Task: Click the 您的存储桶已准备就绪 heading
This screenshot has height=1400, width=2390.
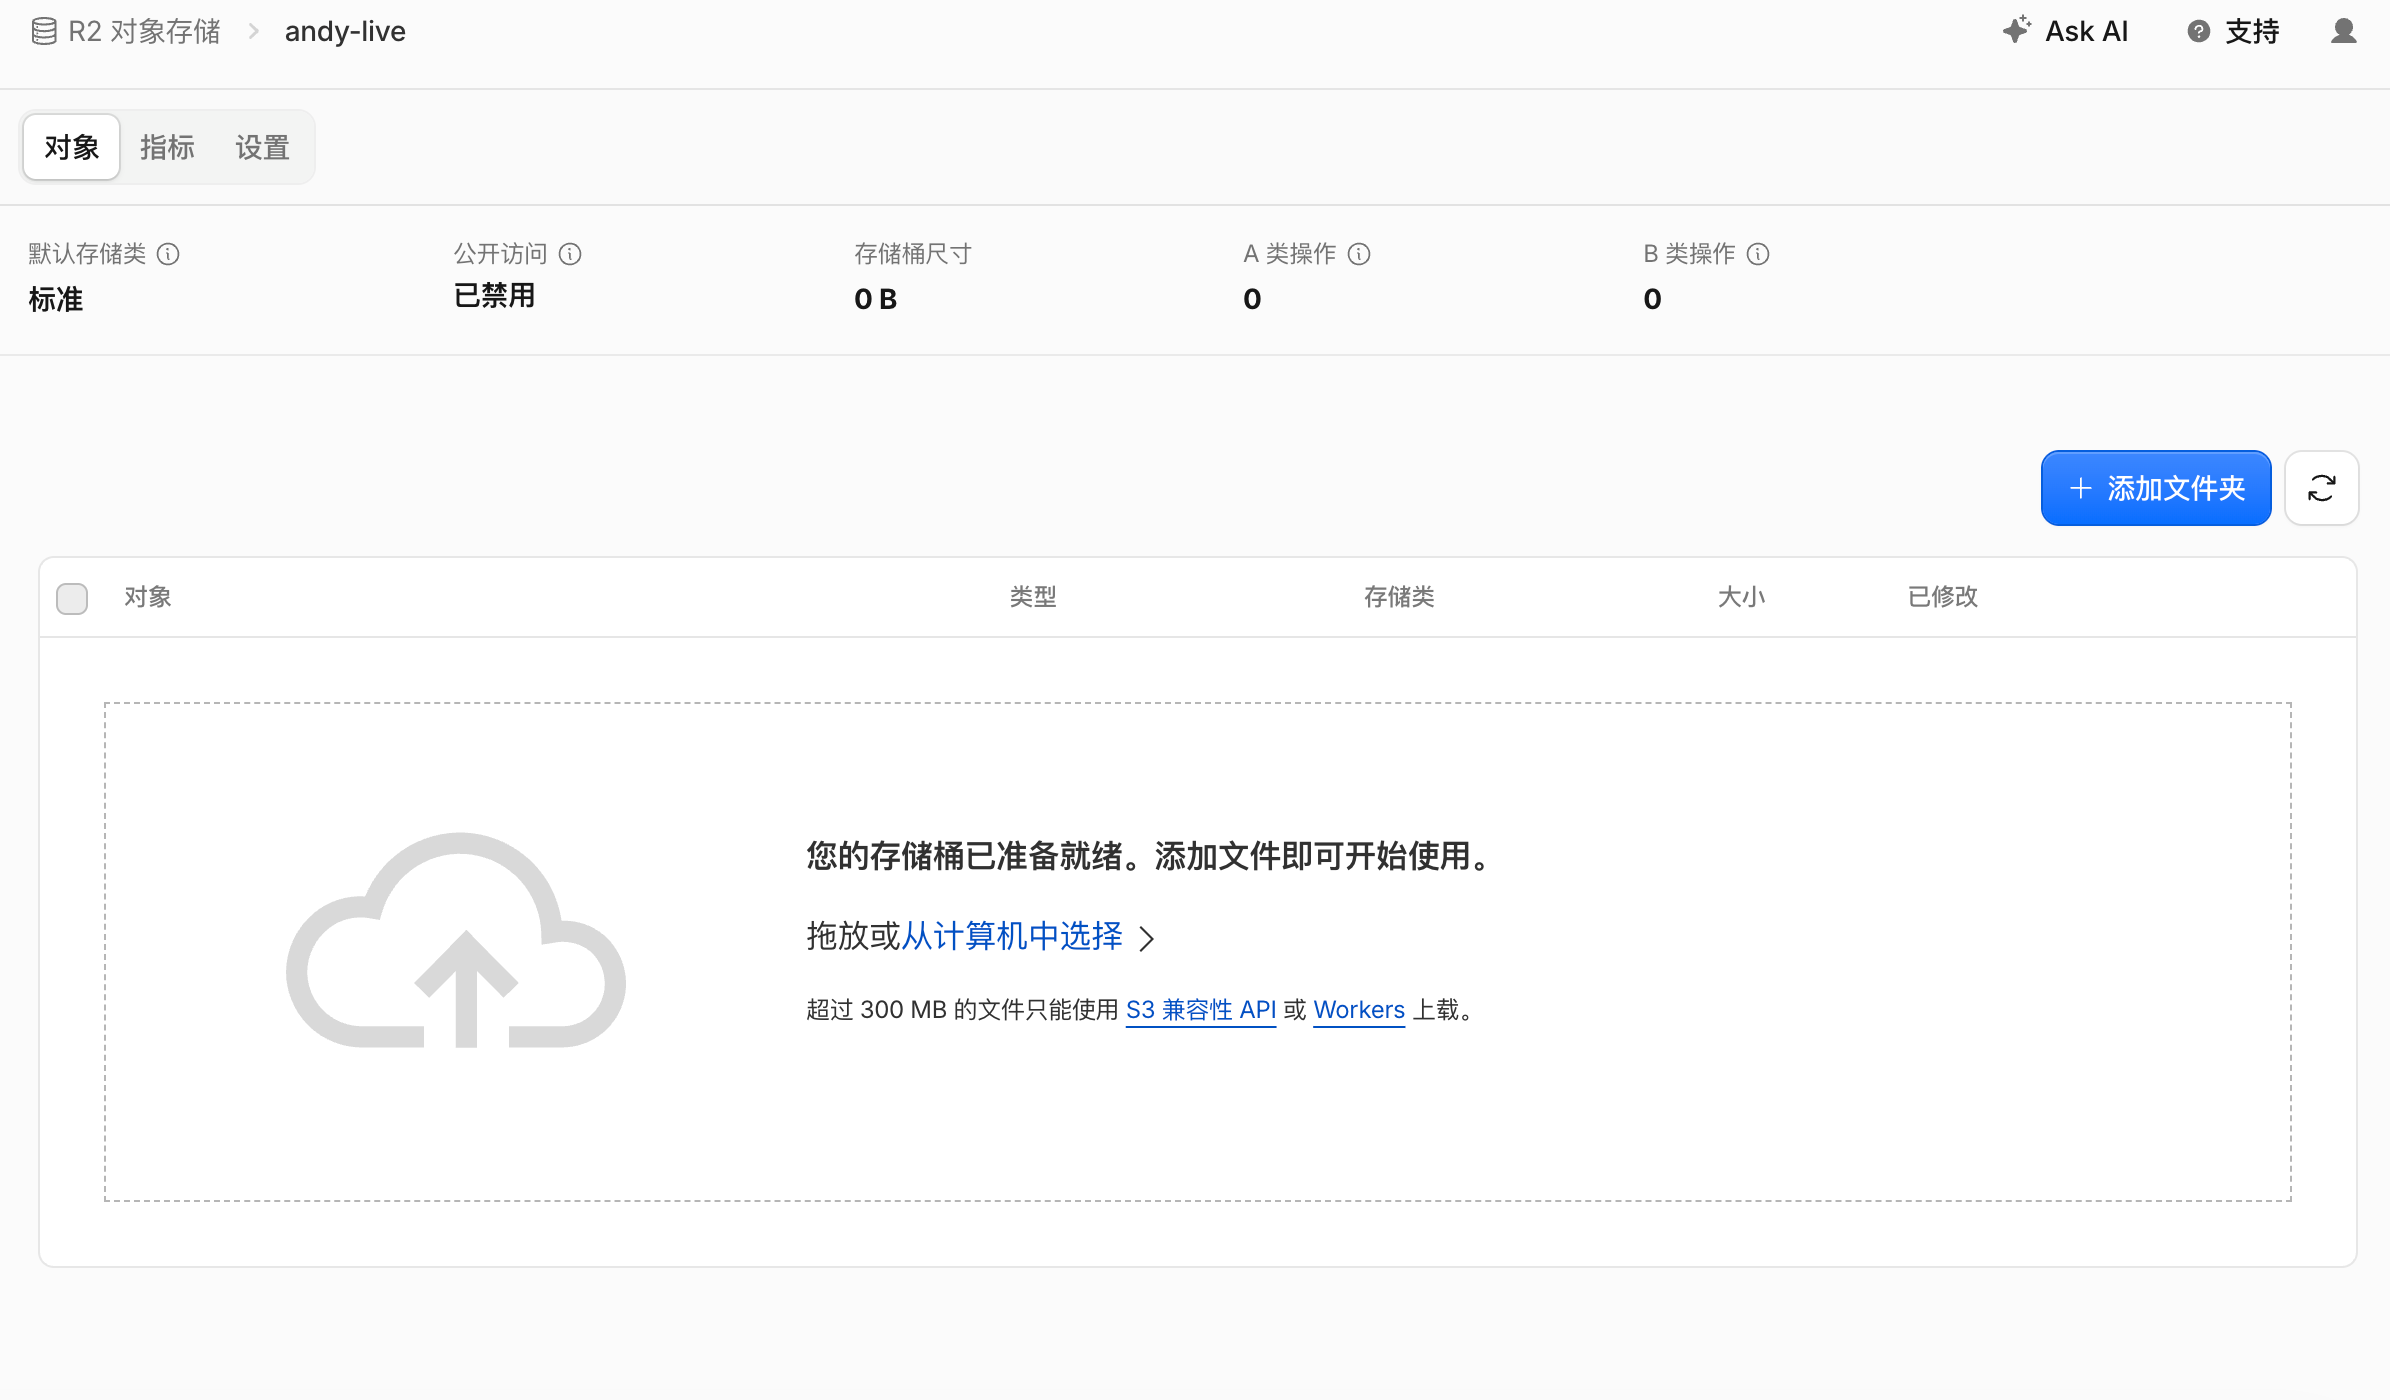Action: (1150, 856)
